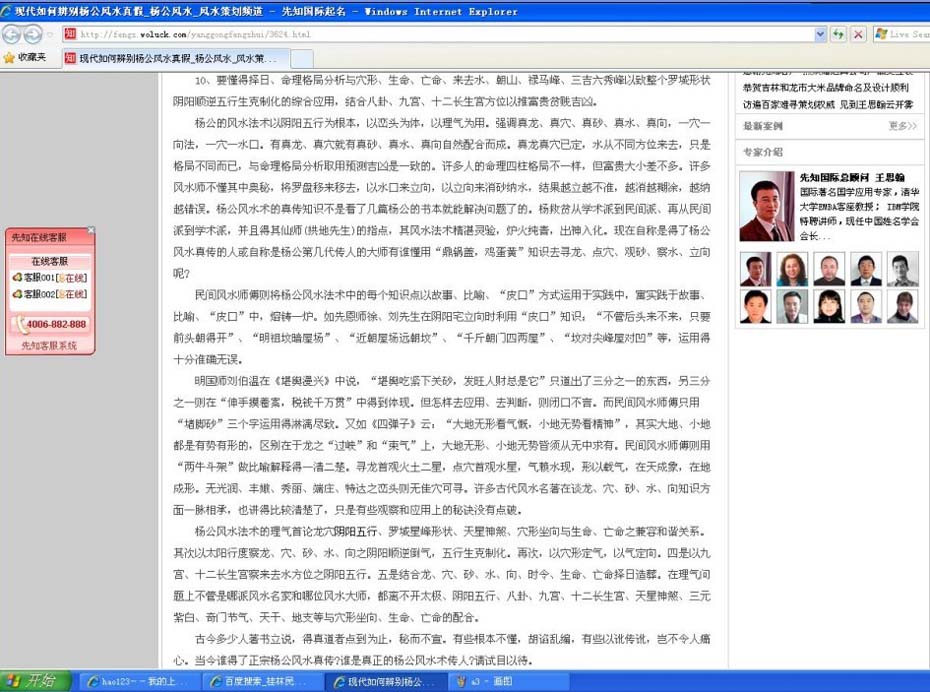
Task: Open second expert thumbnail in bottom row
Action: point(792,307)
